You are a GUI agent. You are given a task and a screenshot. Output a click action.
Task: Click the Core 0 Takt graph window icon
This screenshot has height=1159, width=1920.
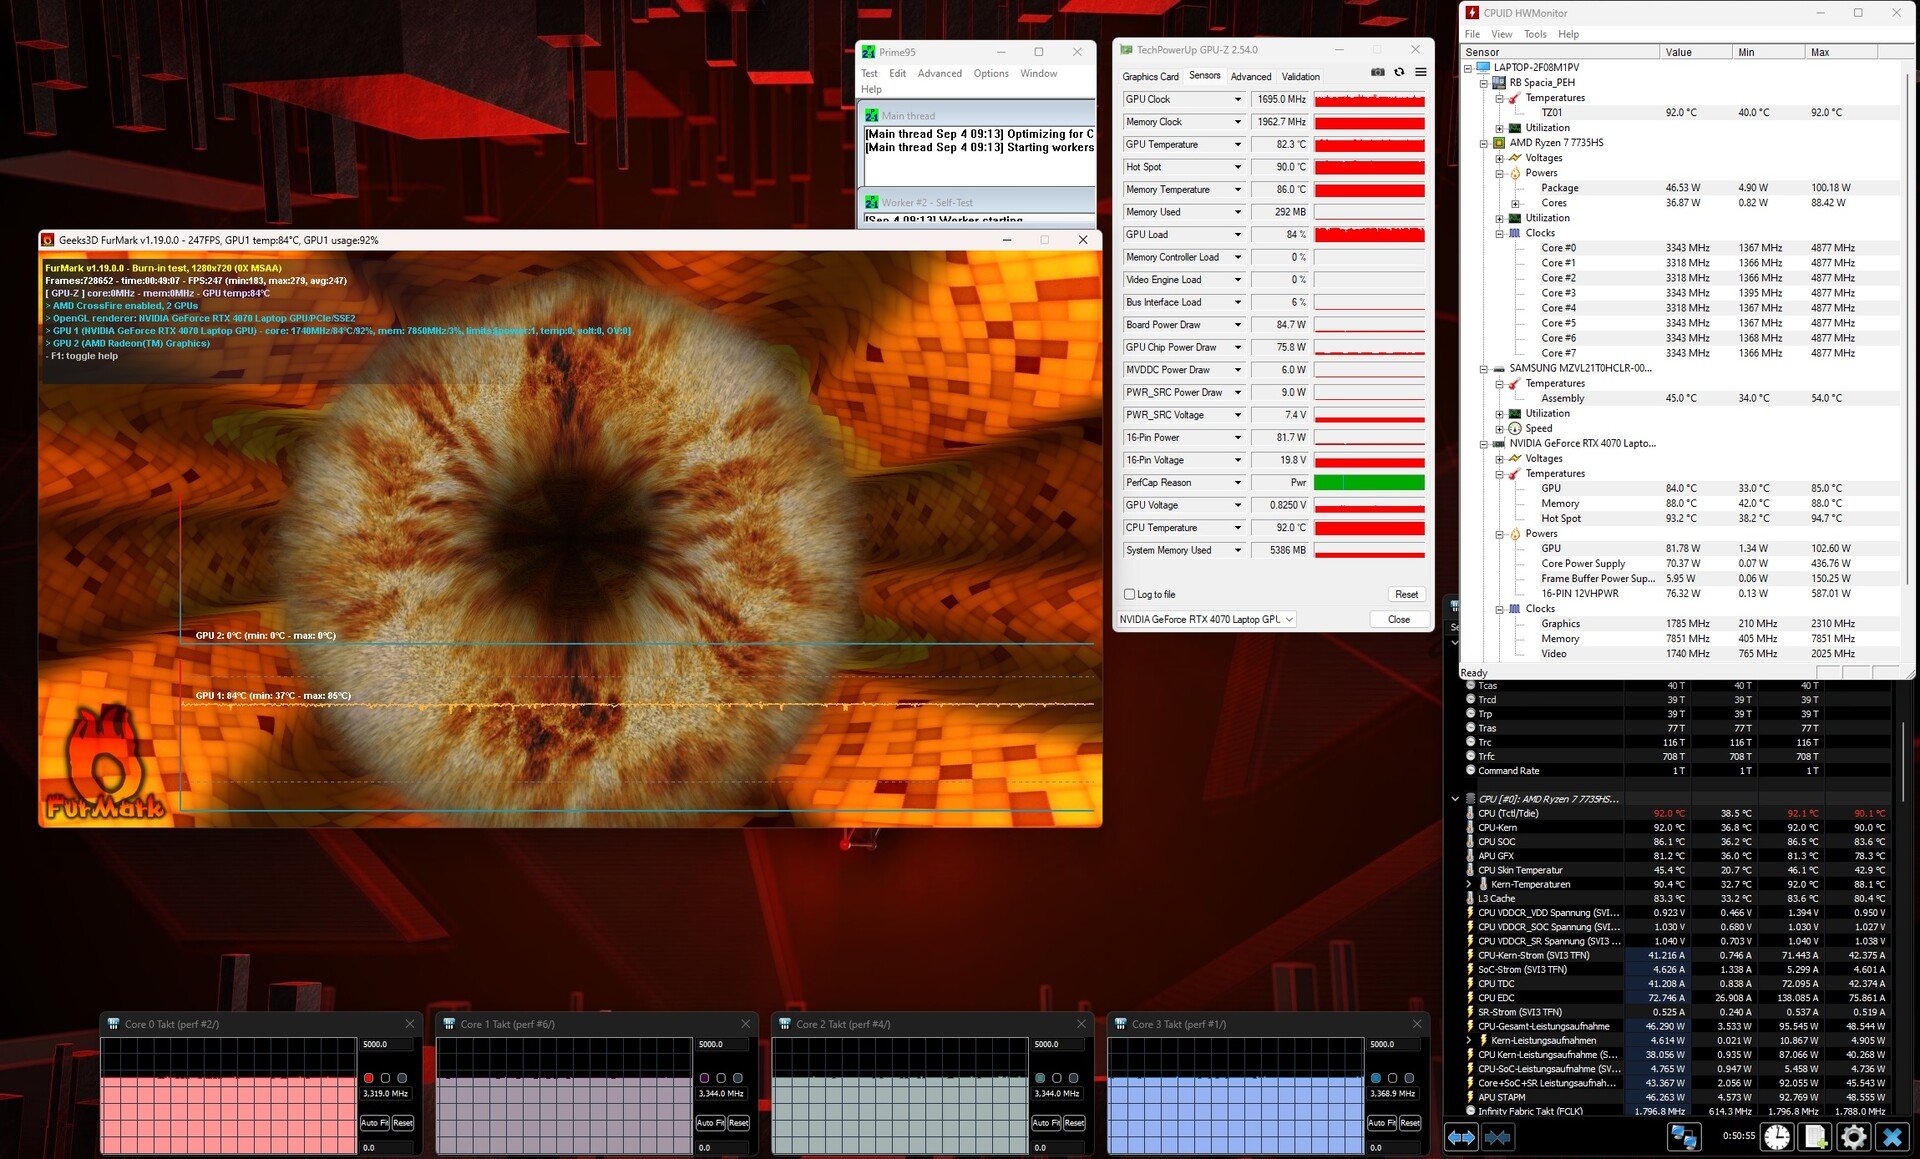point(113,1024)
